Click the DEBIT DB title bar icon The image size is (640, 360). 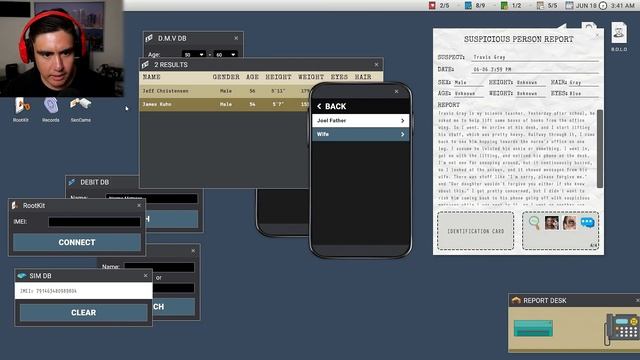coord(72,182)
